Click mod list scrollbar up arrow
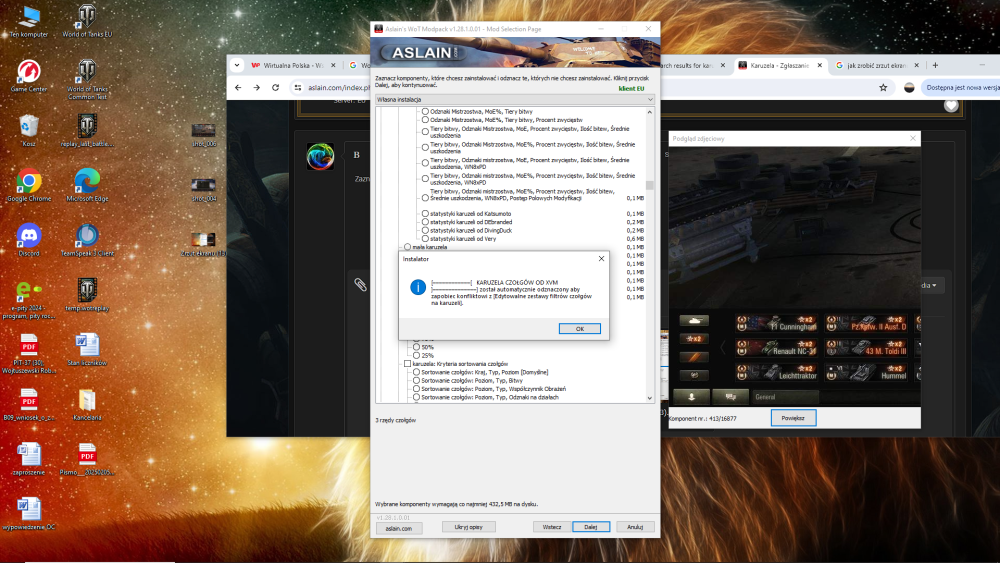 point(650,112)
